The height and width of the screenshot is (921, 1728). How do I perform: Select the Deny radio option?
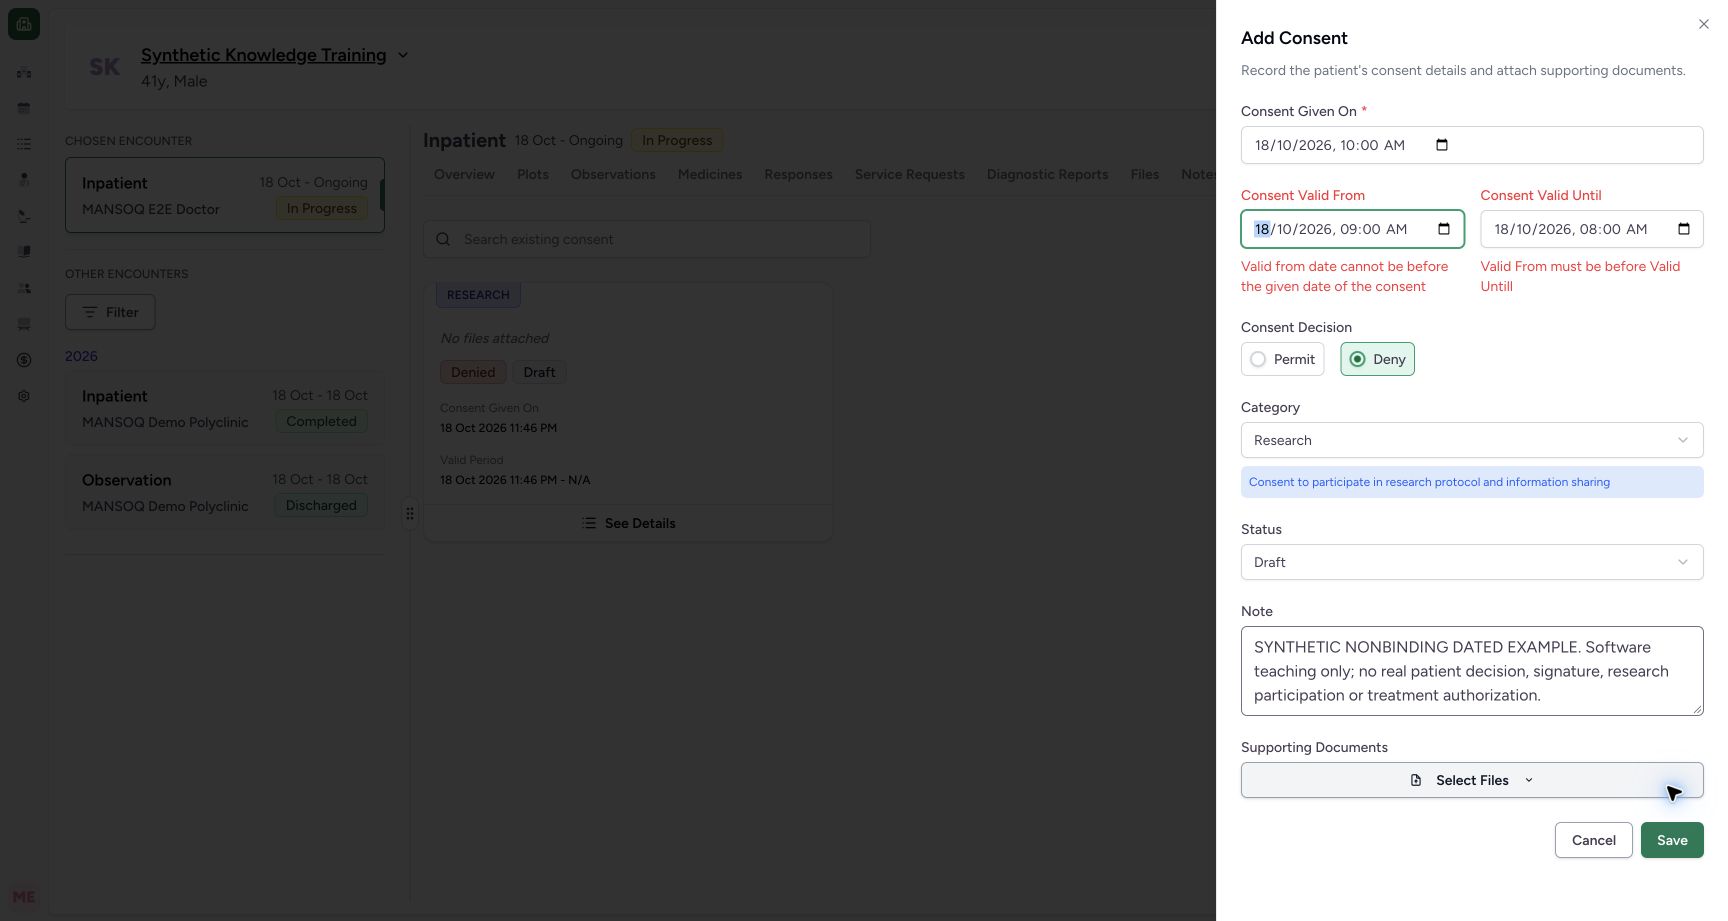(1378, 359)
